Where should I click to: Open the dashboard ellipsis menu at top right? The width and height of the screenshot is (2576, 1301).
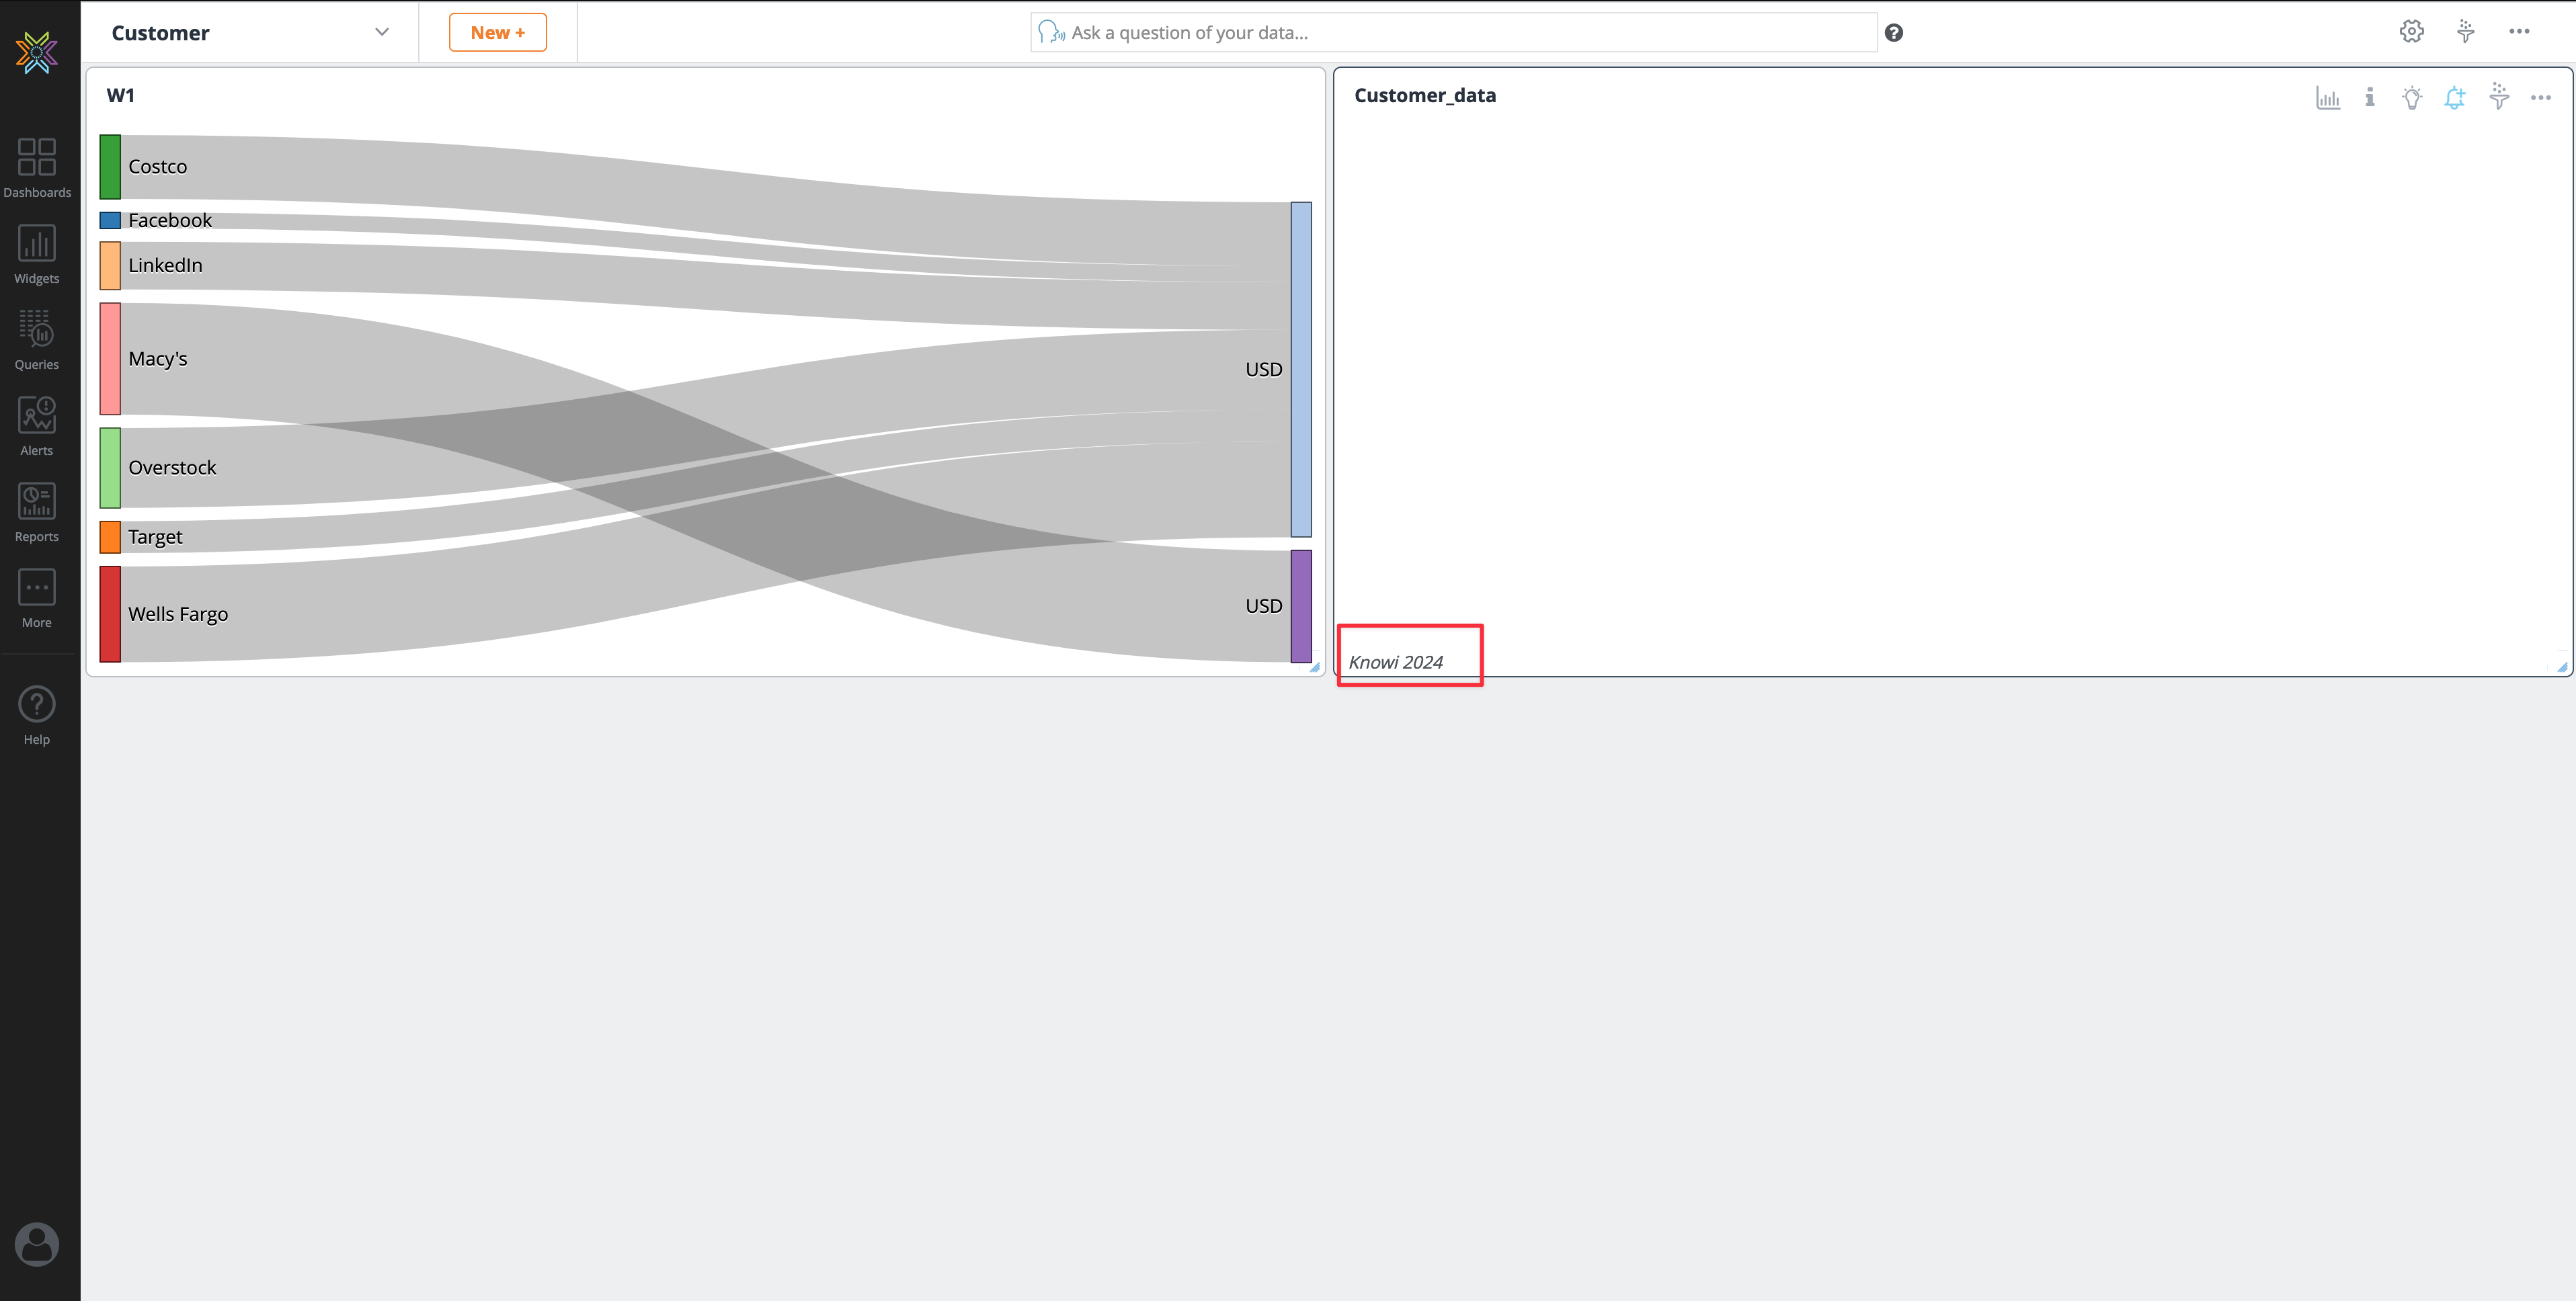pos(2519,31)
